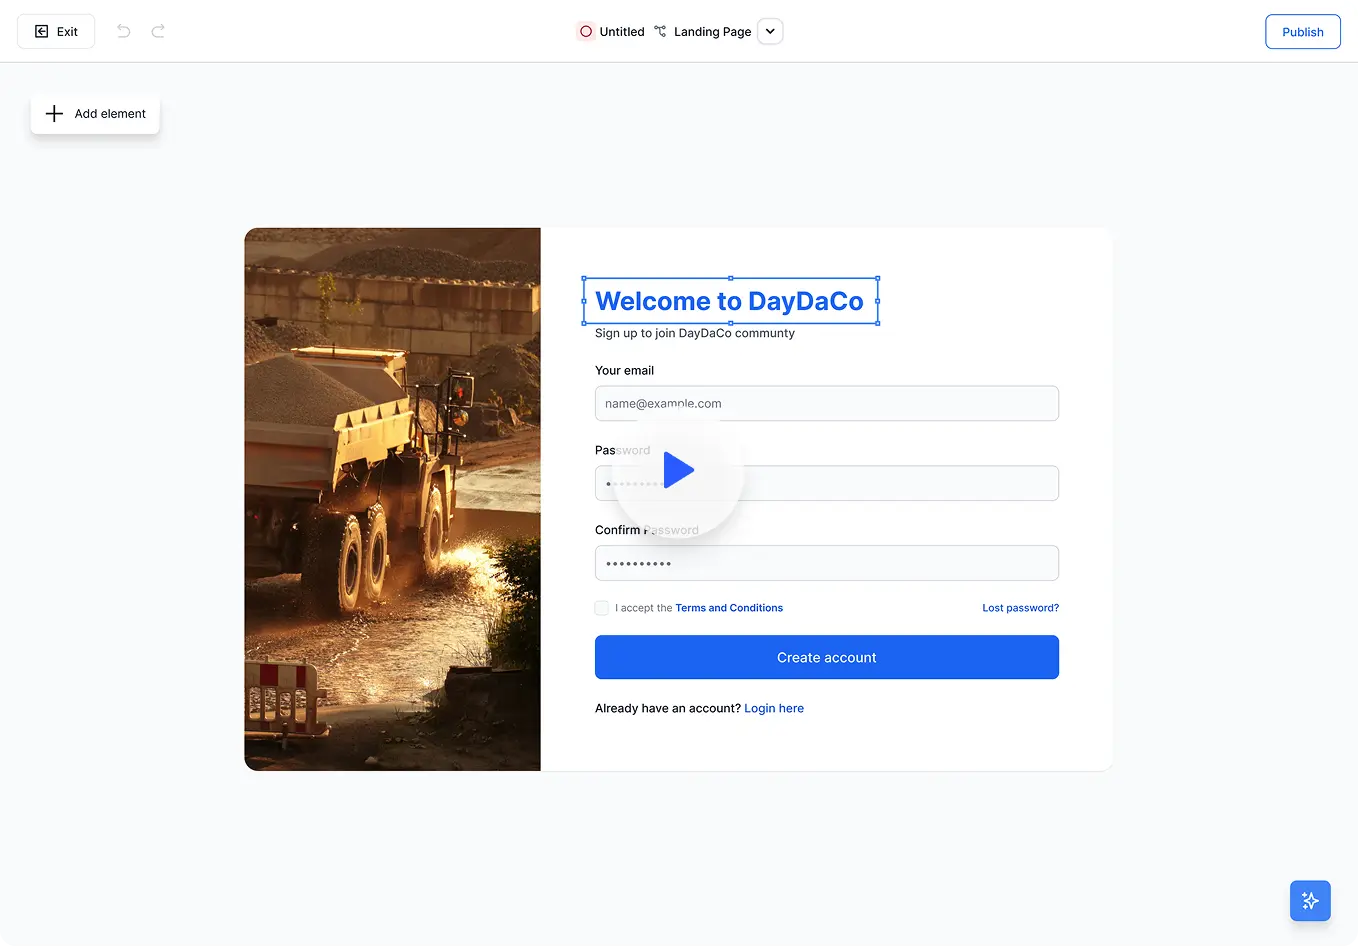1358x947 pixels.
Task: Tick the Terms and Conditions checkbox
Action: 602,608
